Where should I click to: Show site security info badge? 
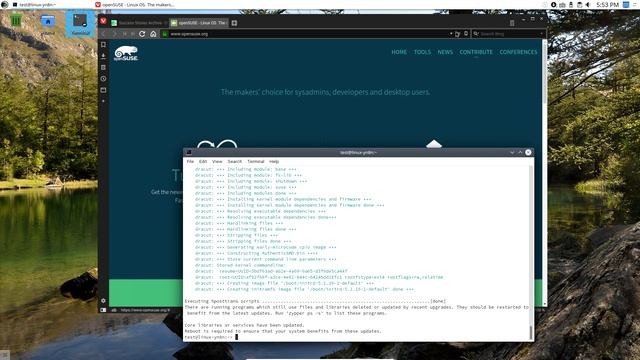[165, 34]
